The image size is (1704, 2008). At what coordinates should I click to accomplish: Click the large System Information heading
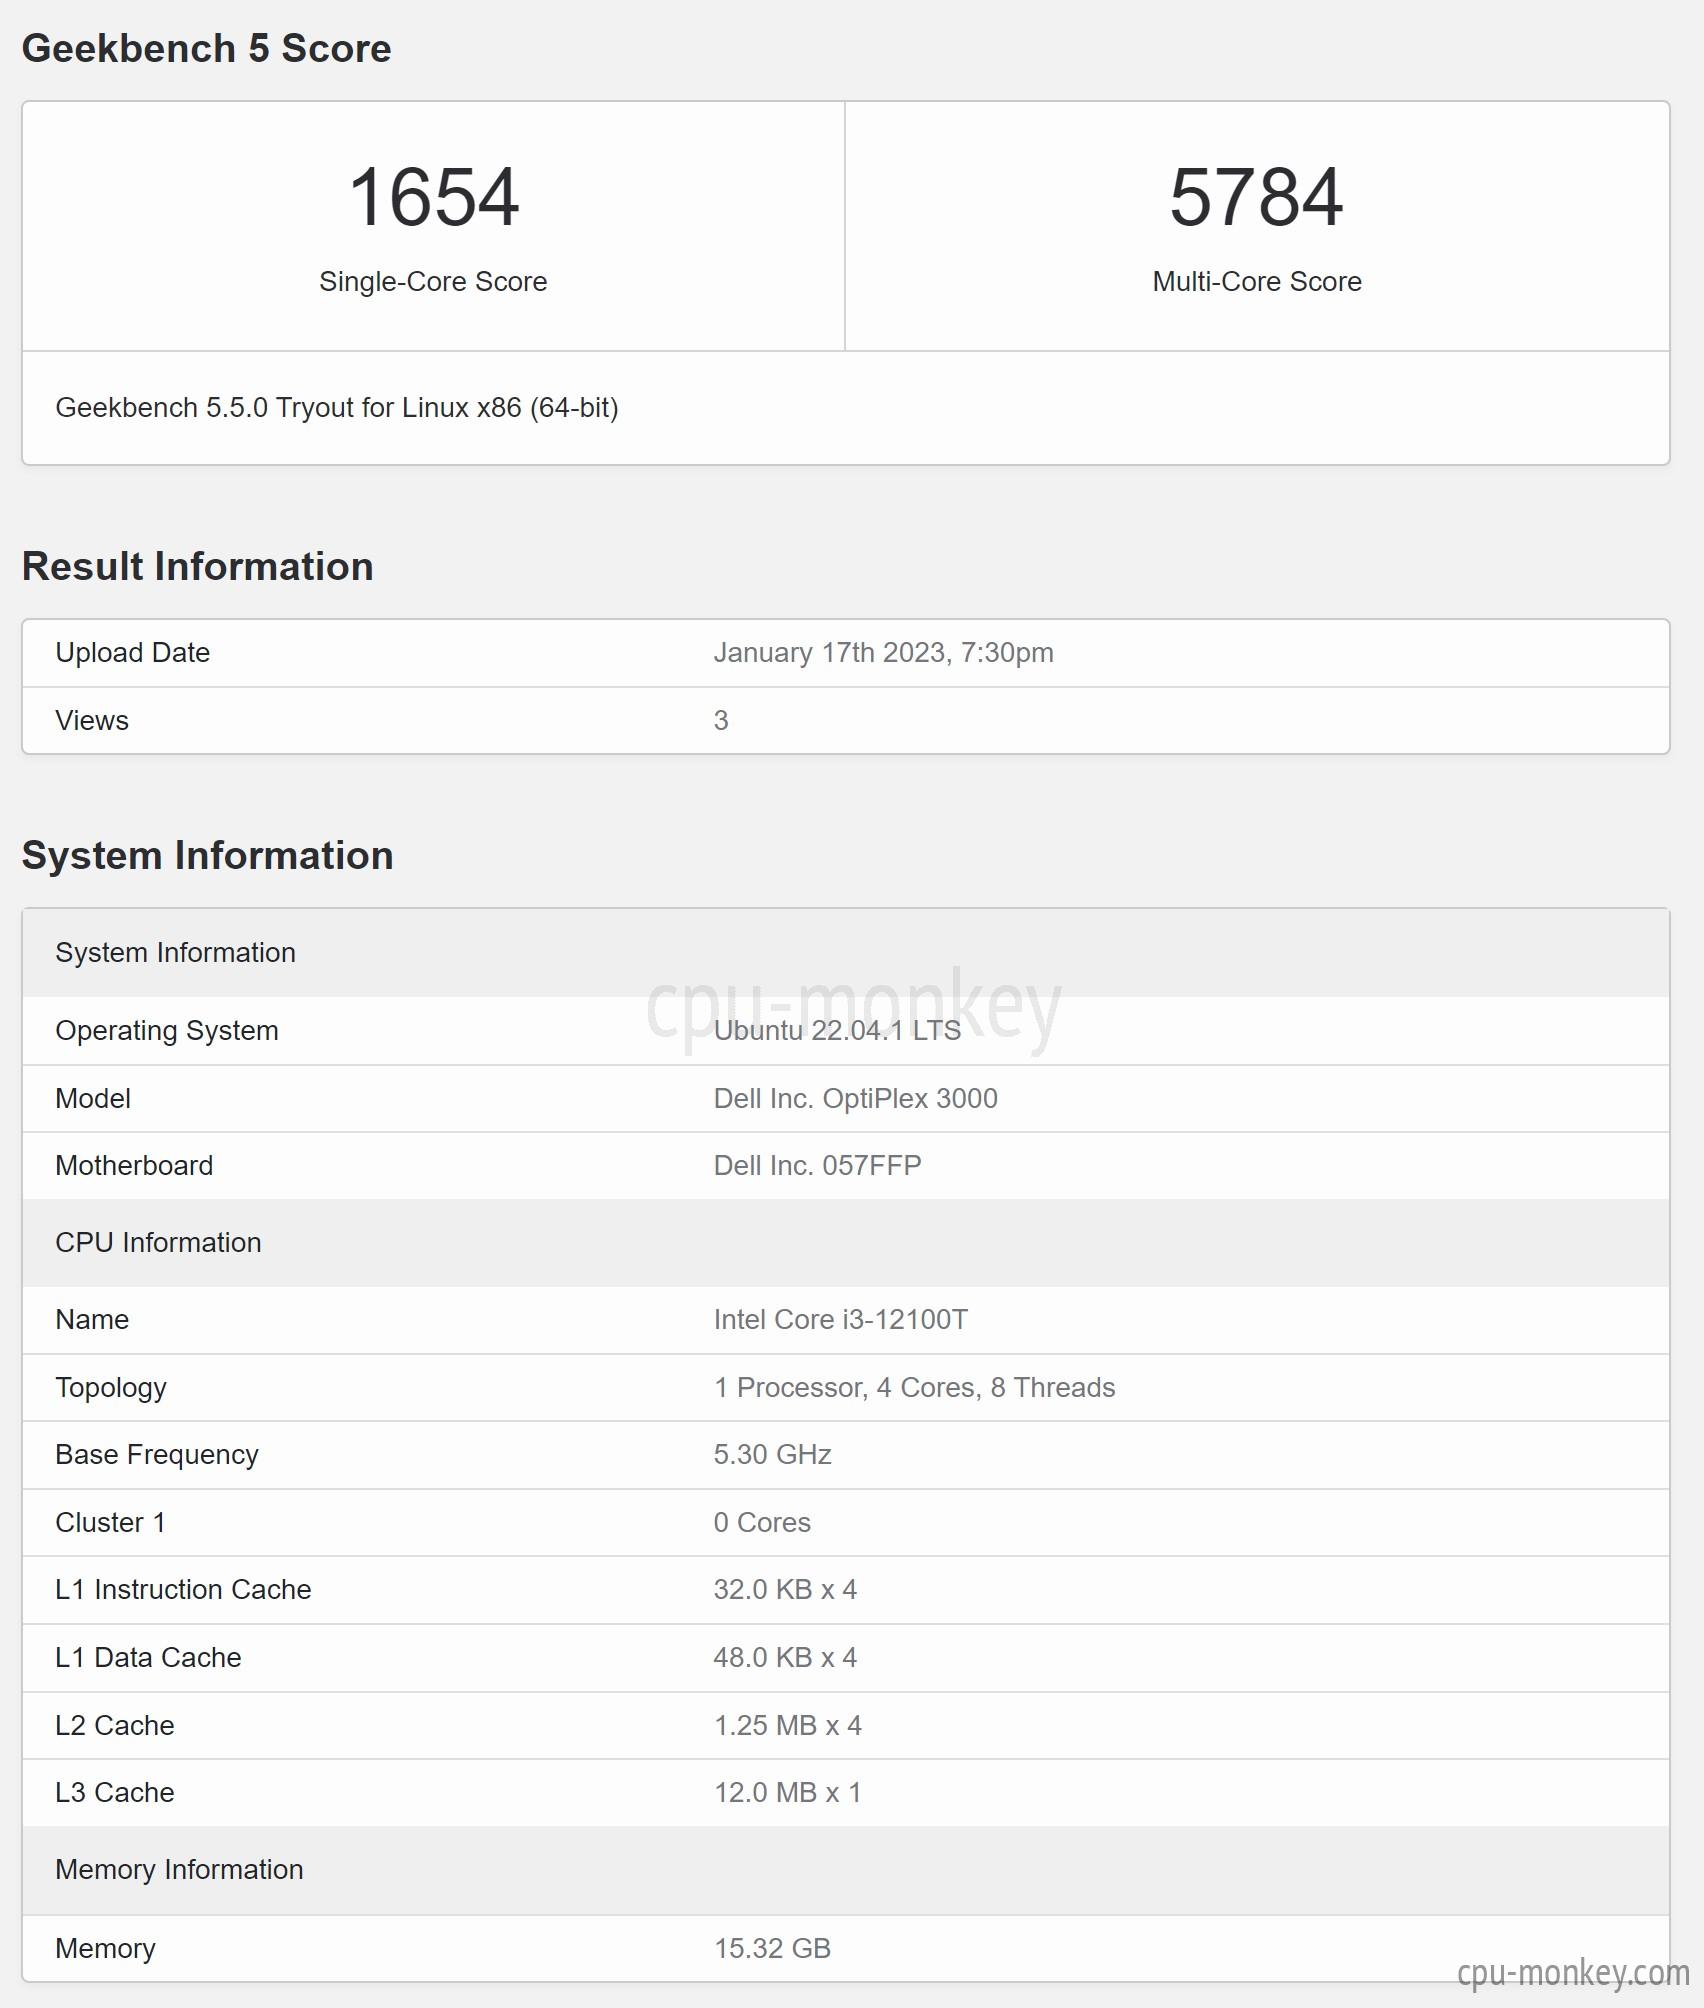point(207,855)
